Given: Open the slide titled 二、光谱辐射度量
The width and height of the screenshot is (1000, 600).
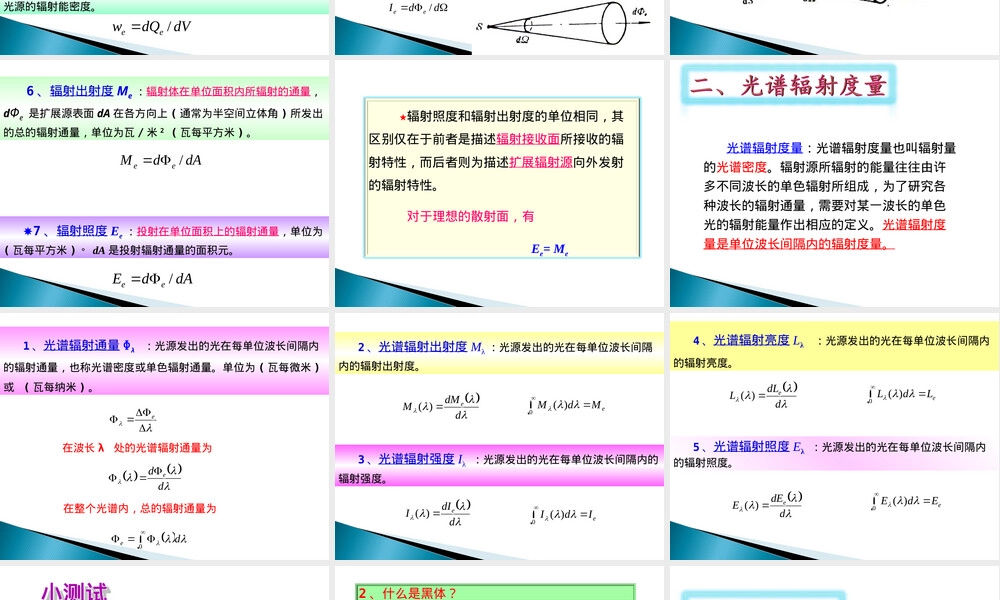Looking at the screenshot, I should [834, 184].
